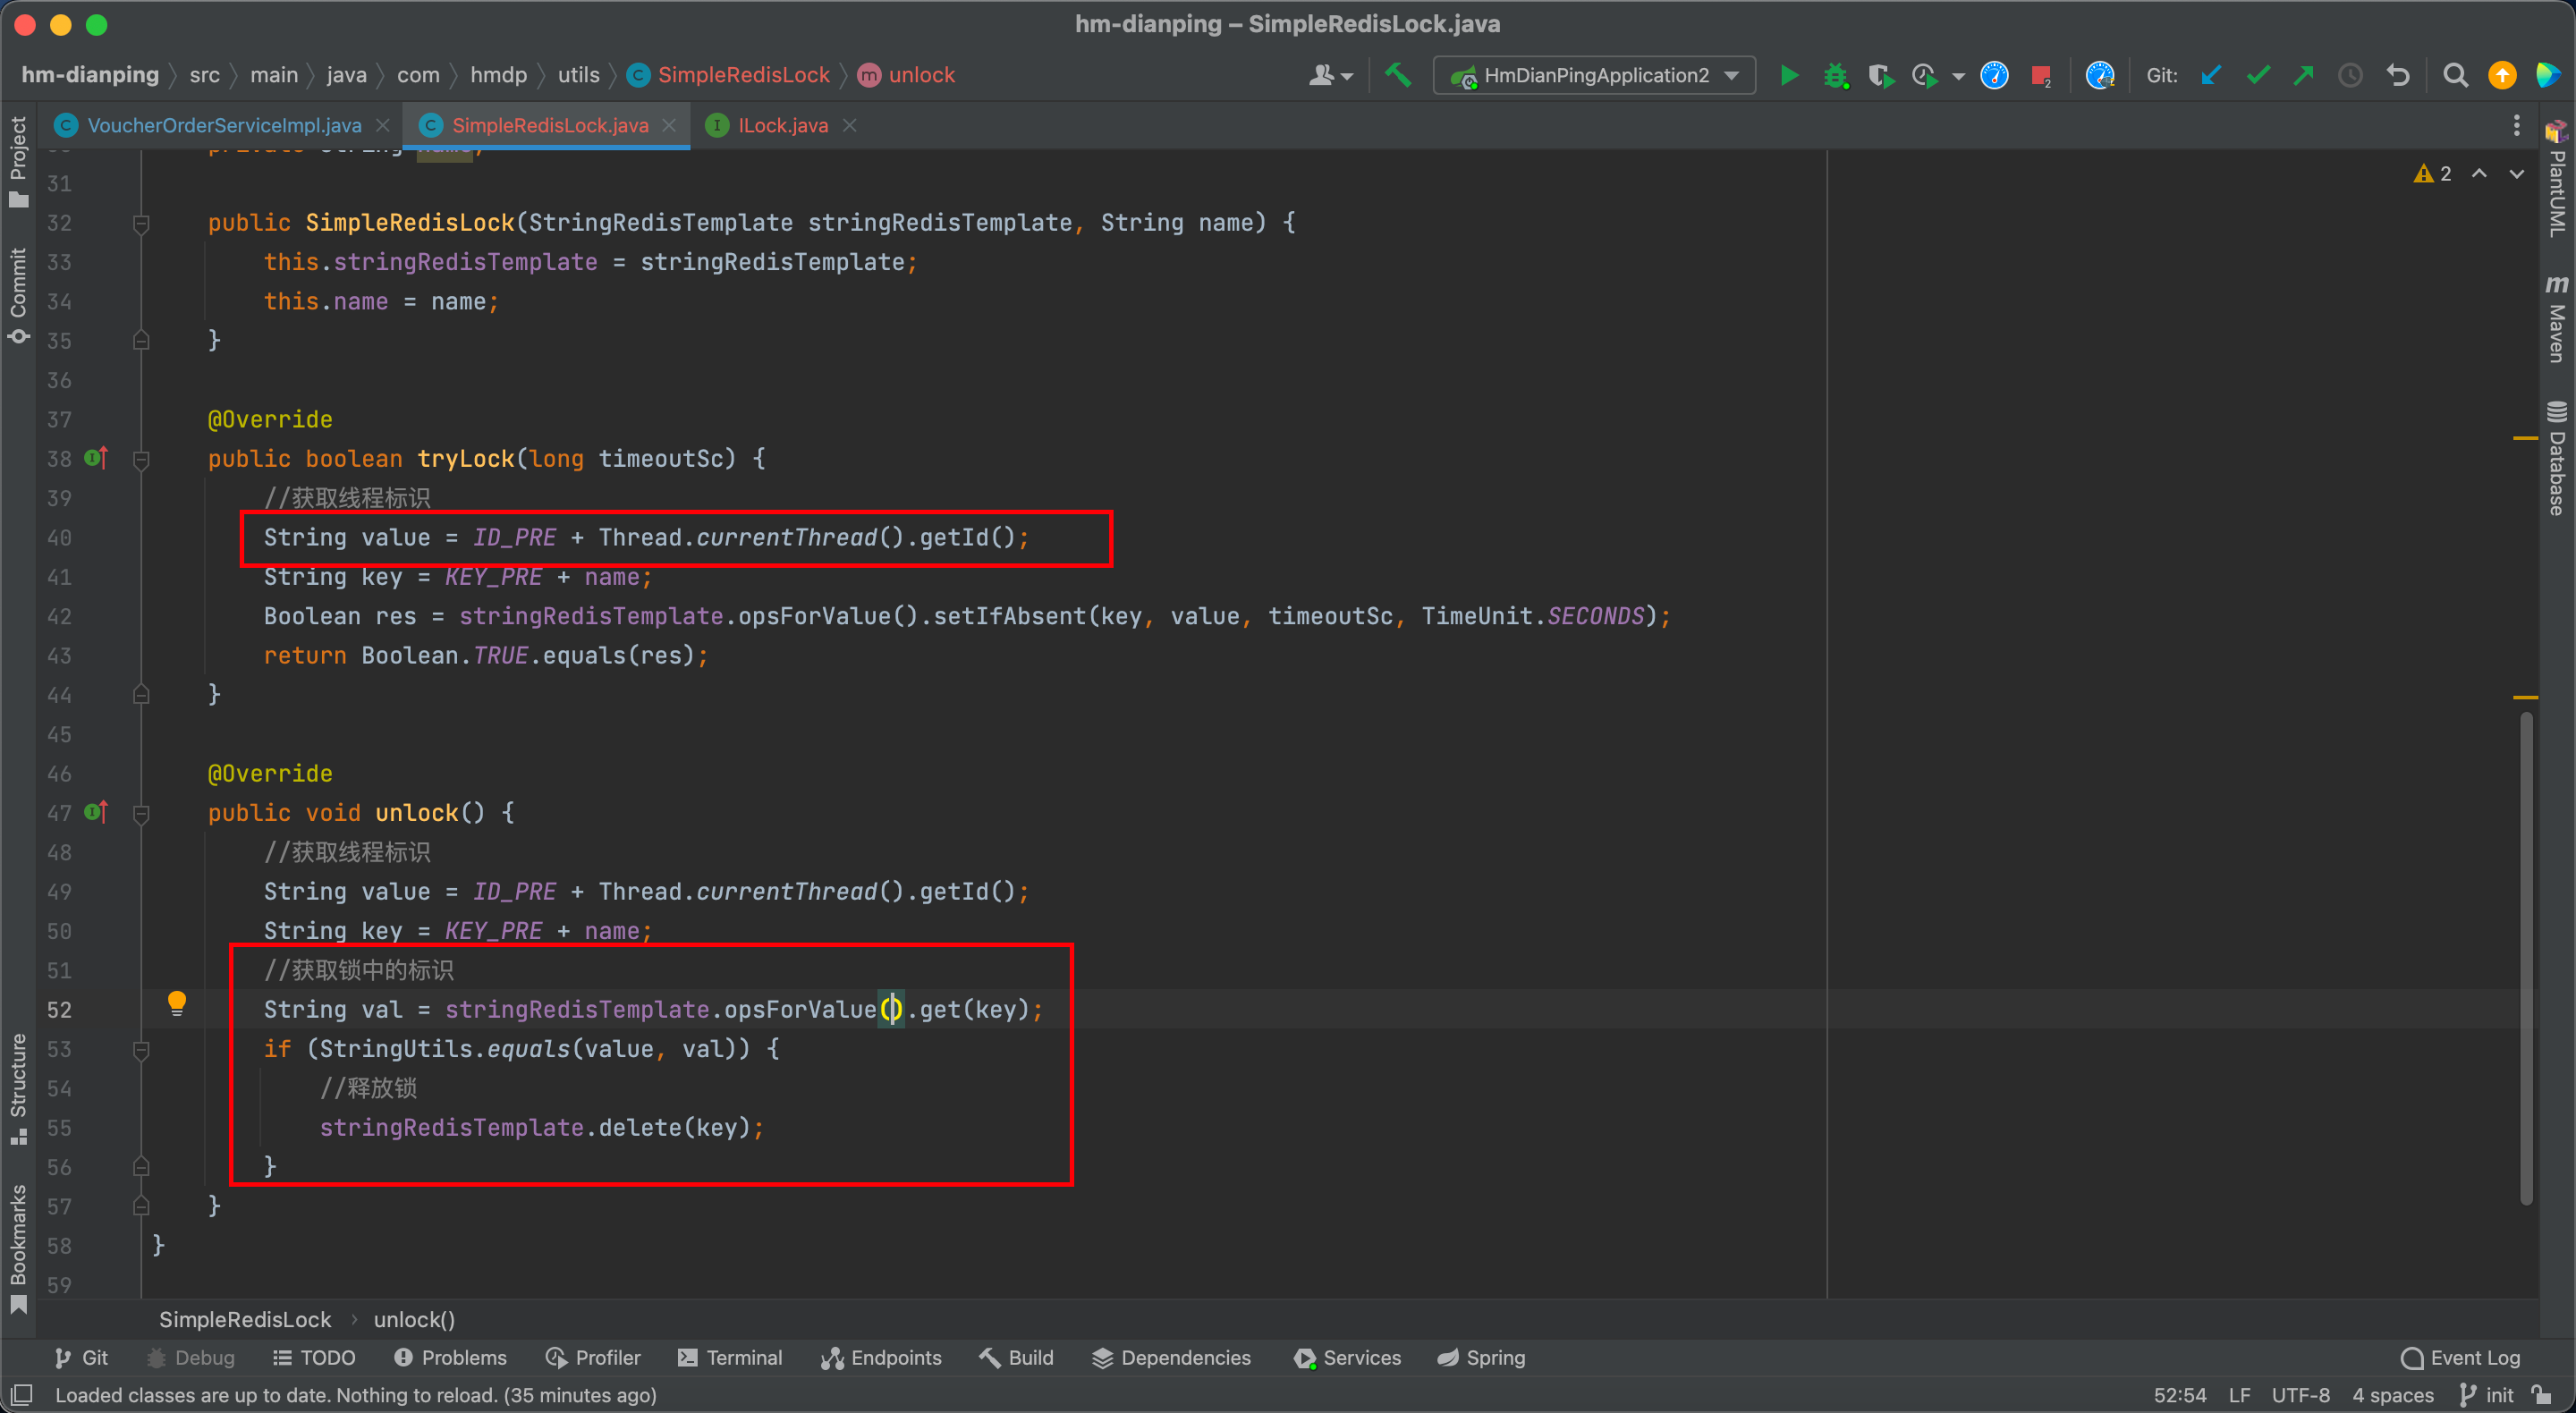Screen dimensions: 2576x1413
Task: Click the Build project hammer icon
Action: tap(1397, 75)
